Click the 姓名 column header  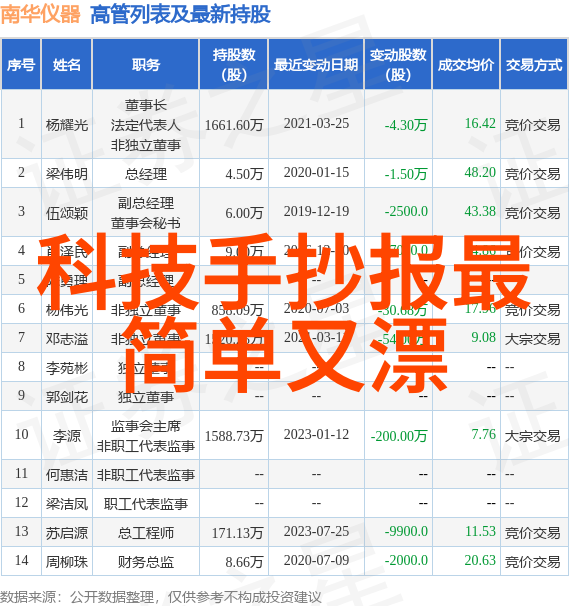pyautogui.click(x=67, y=65)
